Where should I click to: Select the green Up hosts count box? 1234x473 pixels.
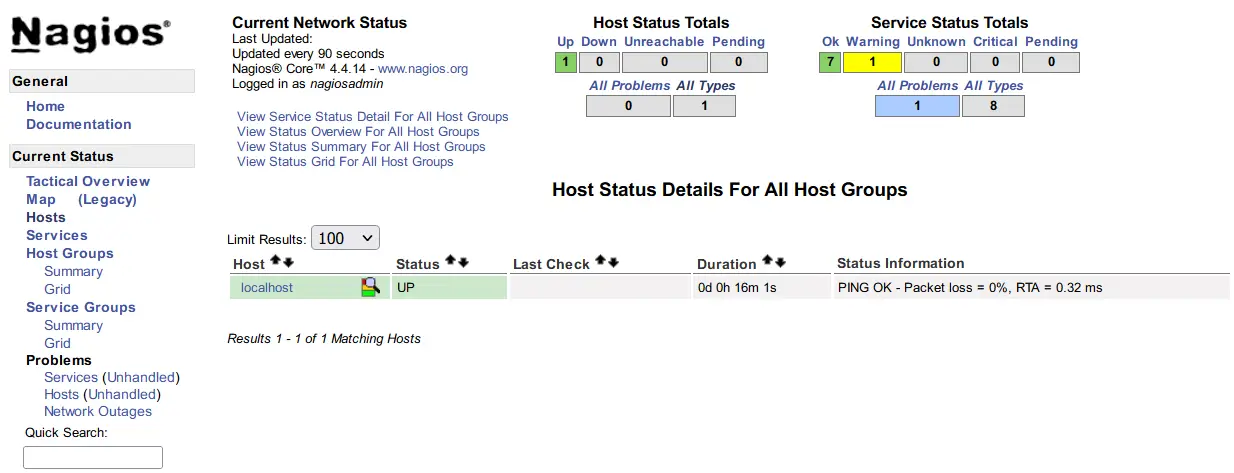tap(566, 62)
